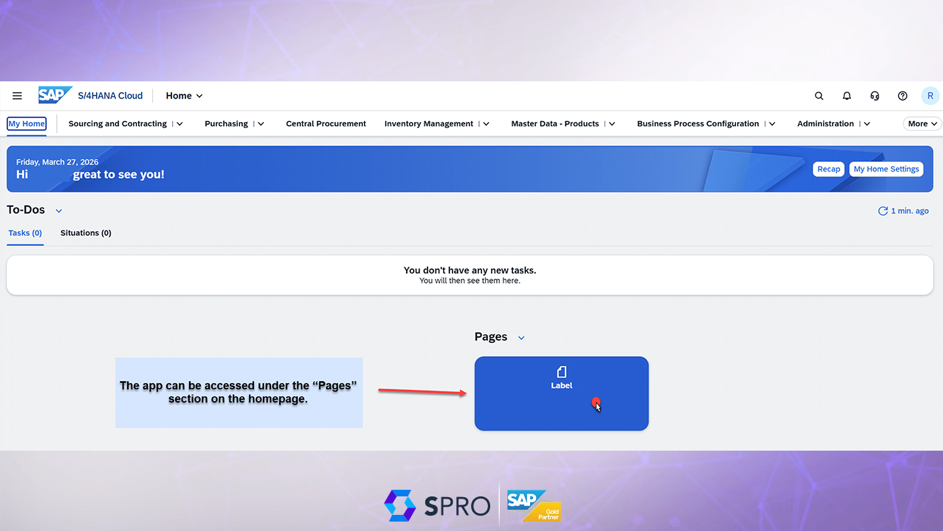Click the Recap button
The width and height of the screenshot is (943, 531).
tap(828, 169)
